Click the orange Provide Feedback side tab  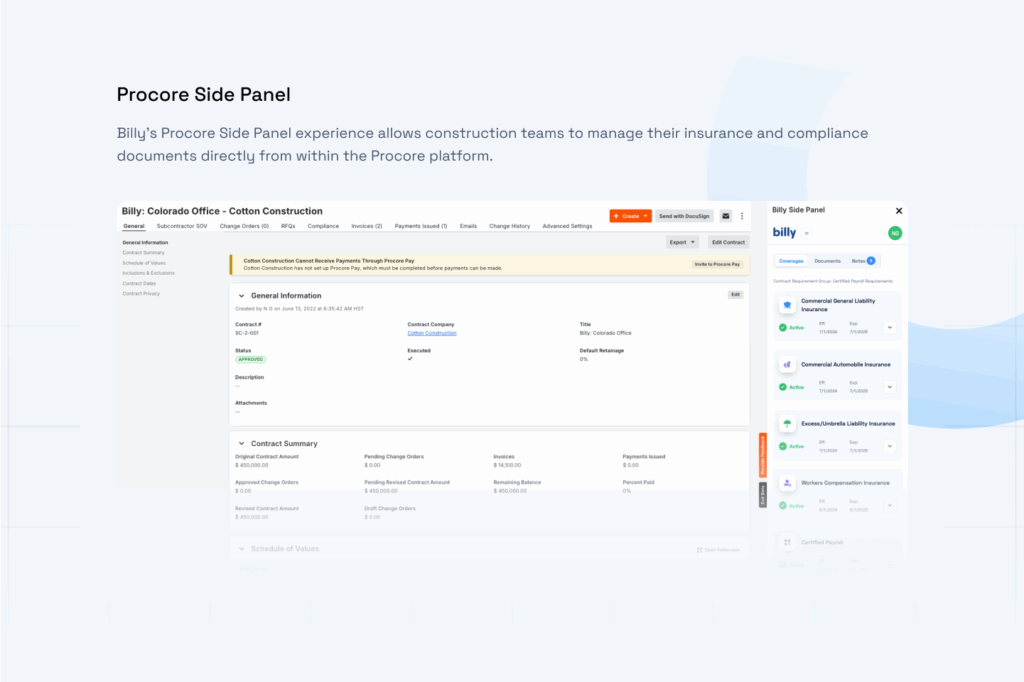pos(762,455)
